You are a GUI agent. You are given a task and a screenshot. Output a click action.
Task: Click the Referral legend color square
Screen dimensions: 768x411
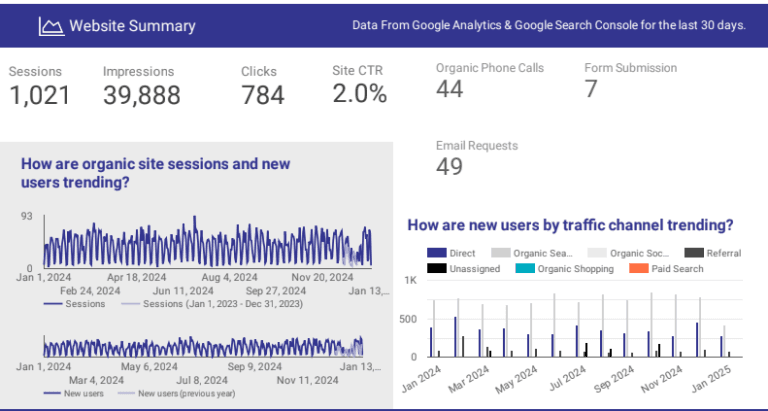coord(693,254)
